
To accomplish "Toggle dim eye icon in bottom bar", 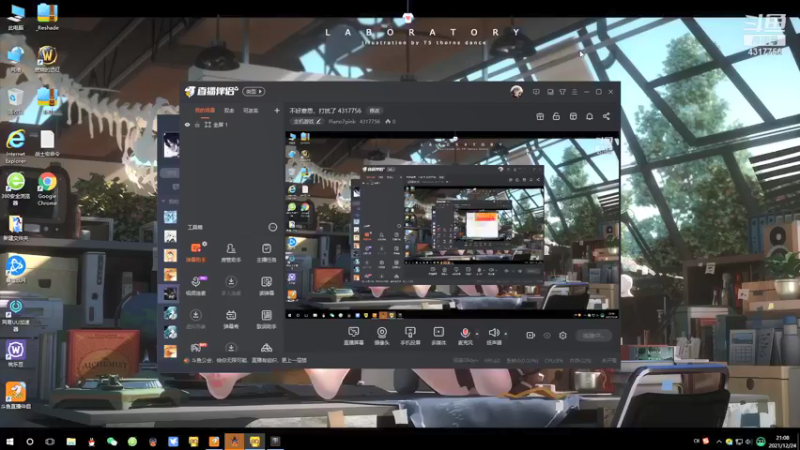I will tap(547, 335).
